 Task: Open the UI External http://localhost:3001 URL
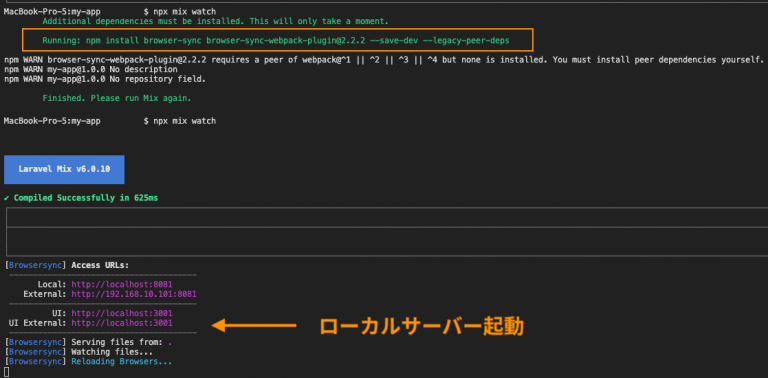point(122,323)
